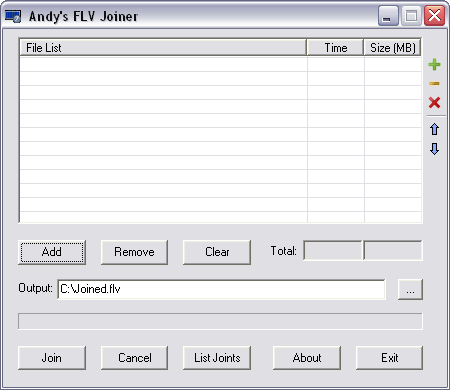450x390 pixels.
Task: Click the app icon in the title bar
Action: [13, 16]
